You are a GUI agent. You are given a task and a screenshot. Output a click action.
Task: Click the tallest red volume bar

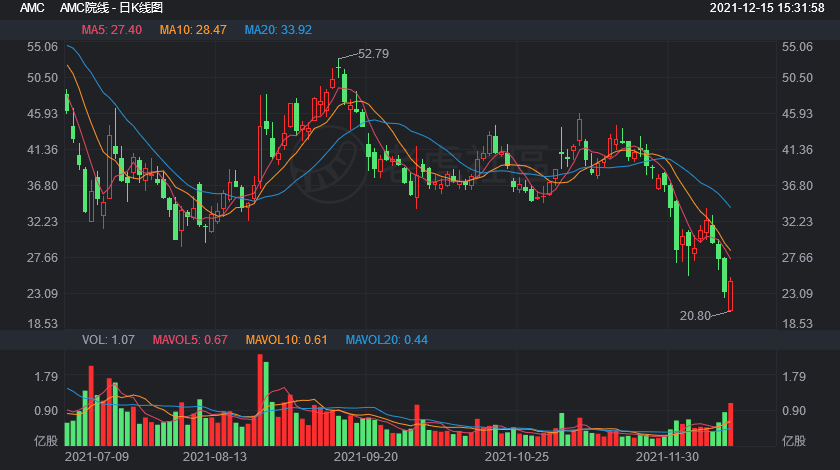(x=261, y=400)
